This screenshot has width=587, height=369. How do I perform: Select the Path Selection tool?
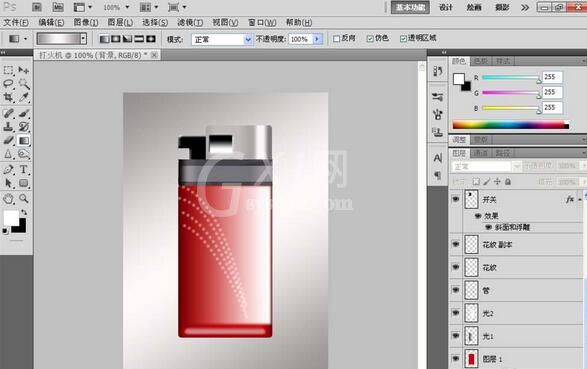[x=8, y=183]
